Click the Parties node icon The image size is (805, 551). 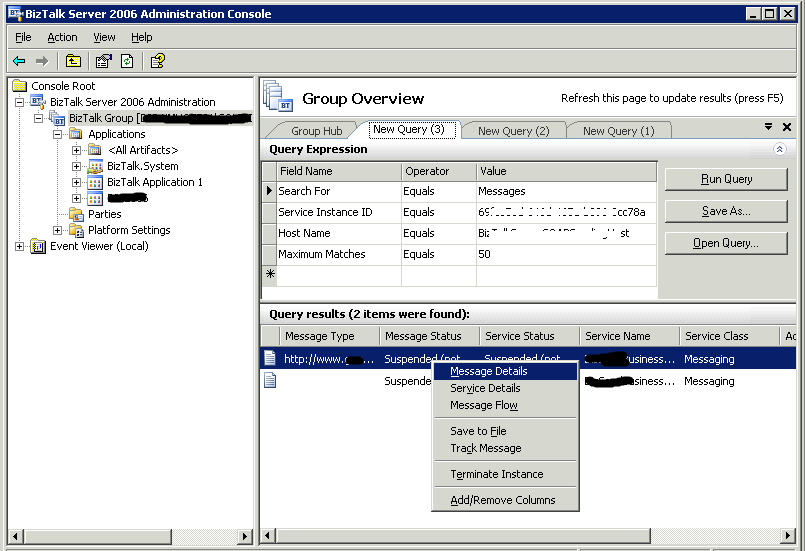pyautogui.click(x=76, y=214)
